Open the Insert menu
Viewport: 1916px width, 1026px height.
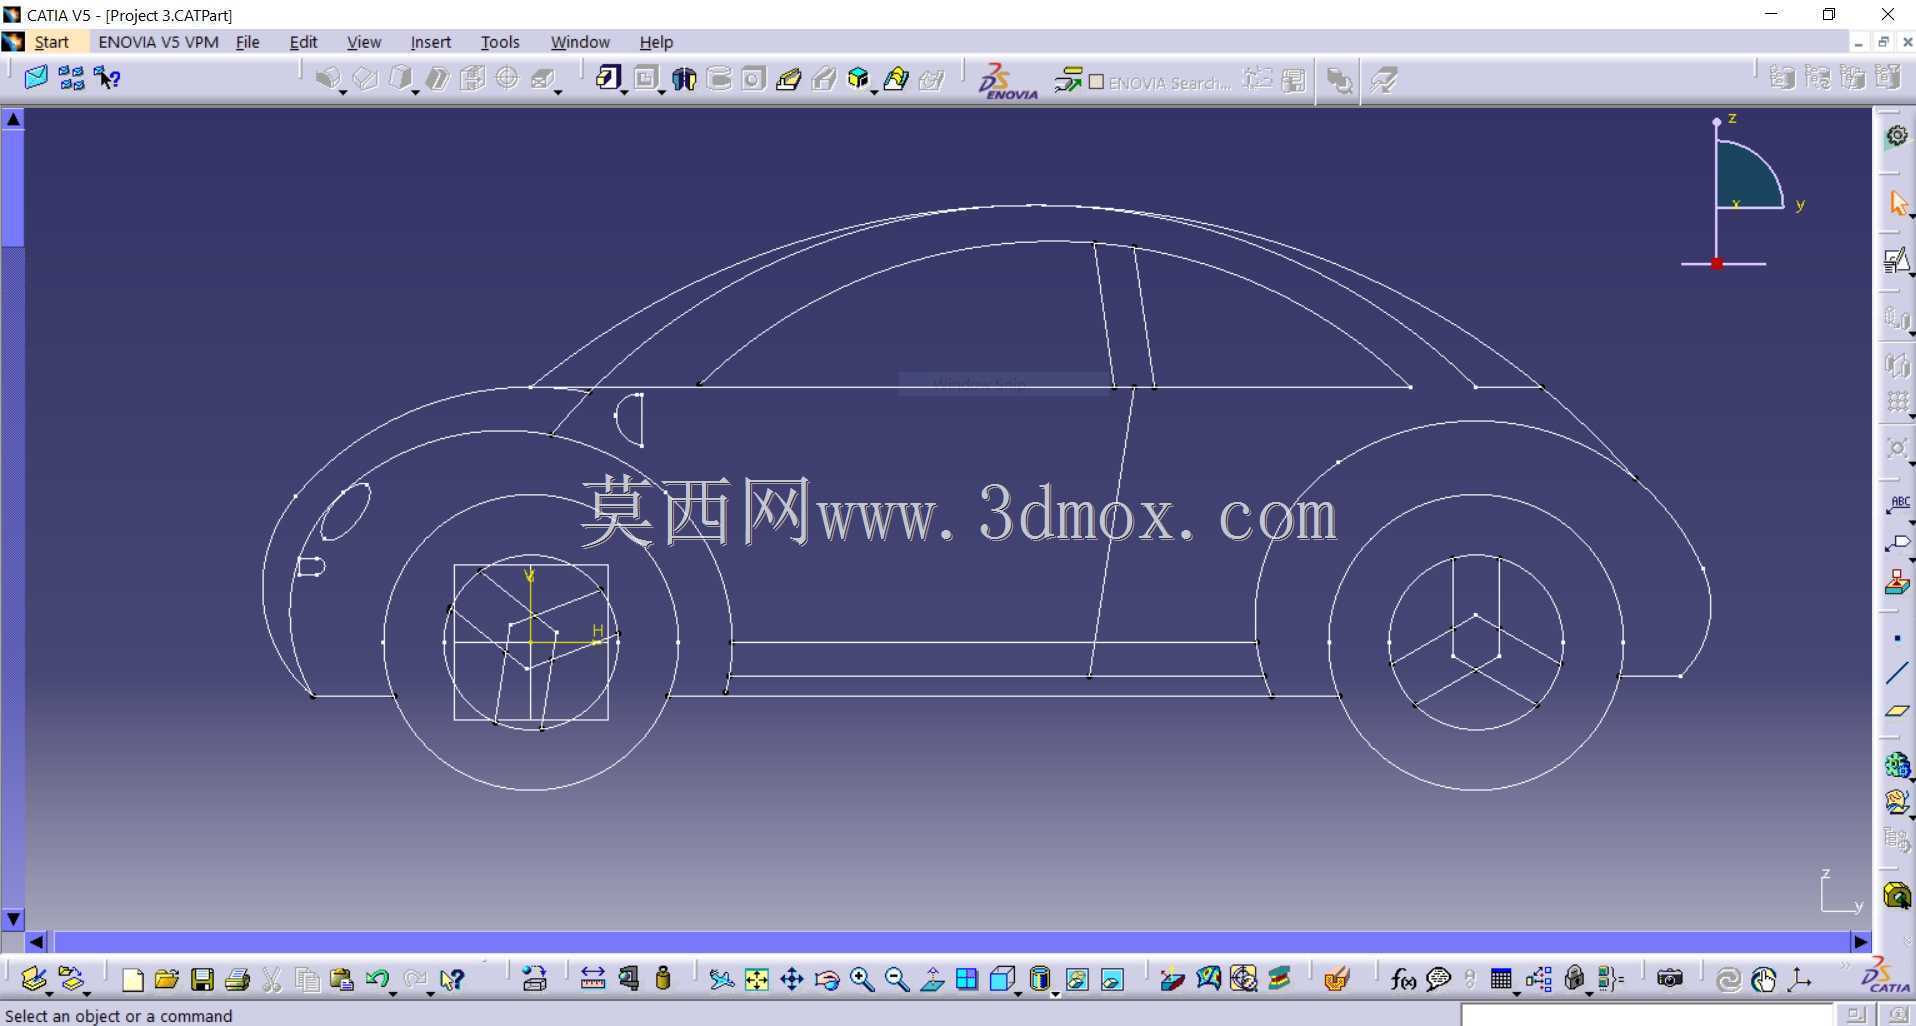(430, 42)
